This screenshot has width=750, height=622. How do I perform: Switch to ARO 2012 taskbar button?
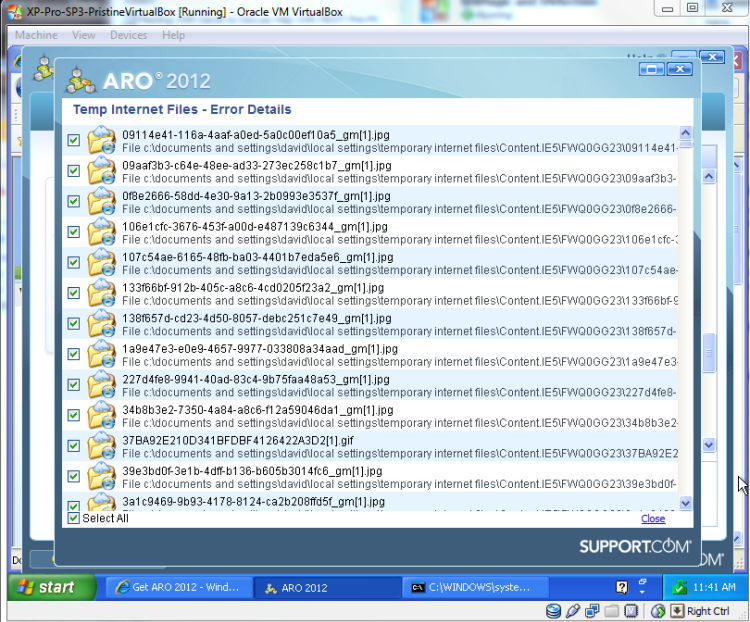327,588
